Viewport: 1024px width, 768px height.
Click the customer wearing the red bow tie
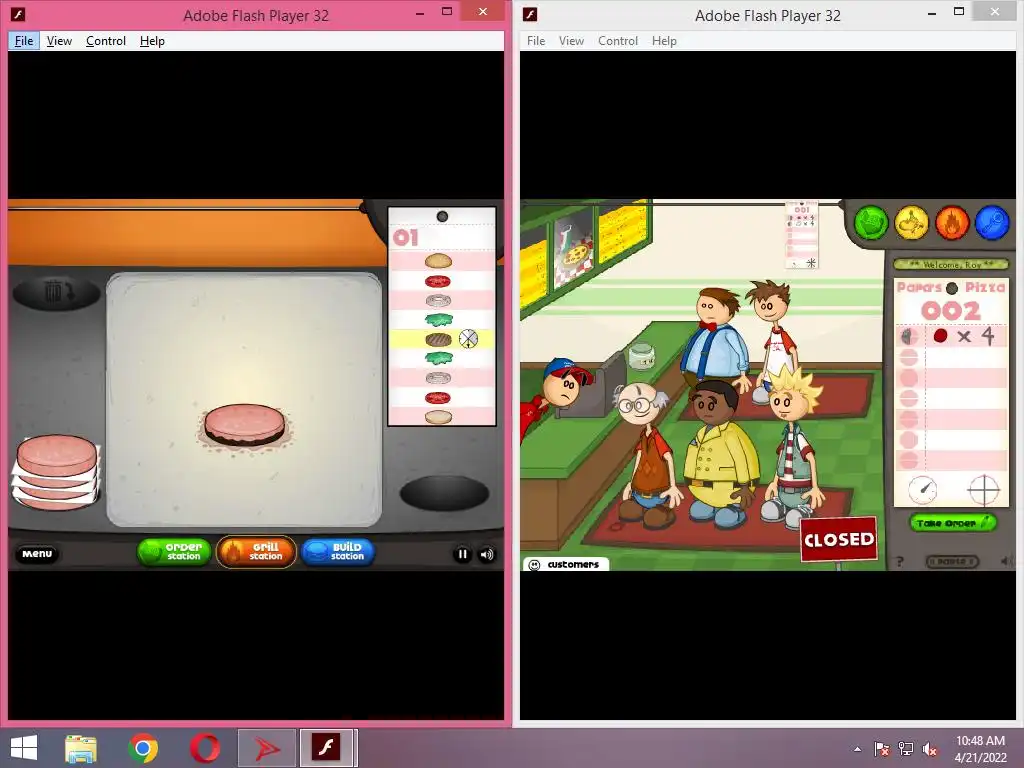[716, 338]
